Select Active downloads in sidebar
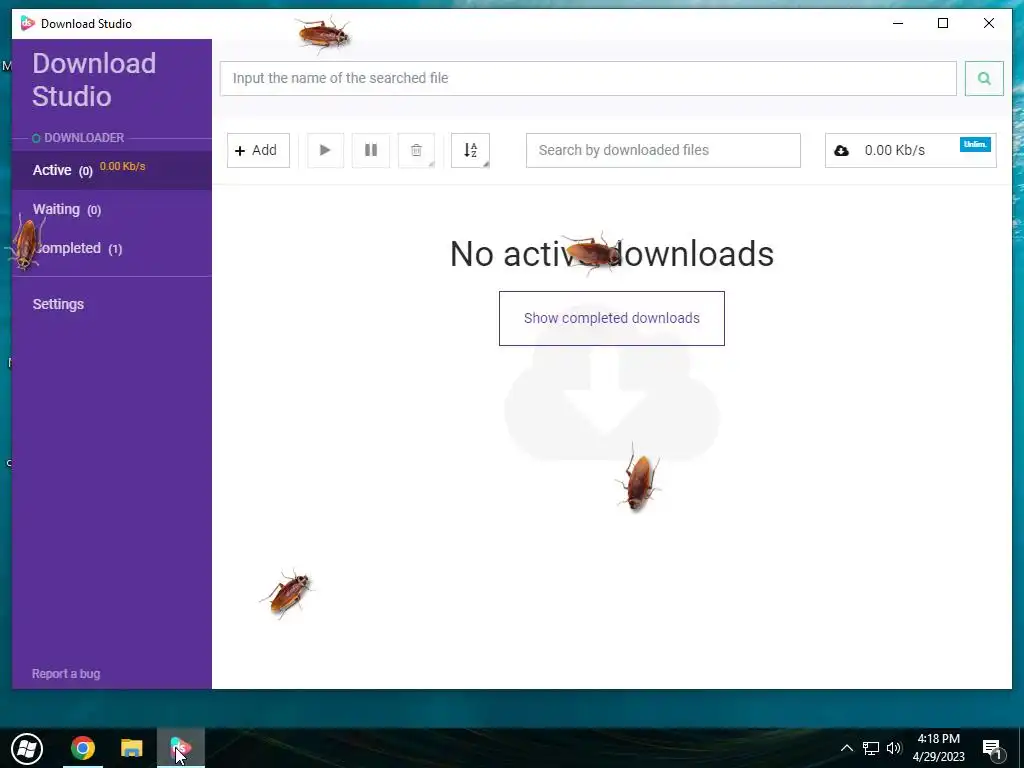Viewport: 1024px width, 768px height. pos(112,170)
